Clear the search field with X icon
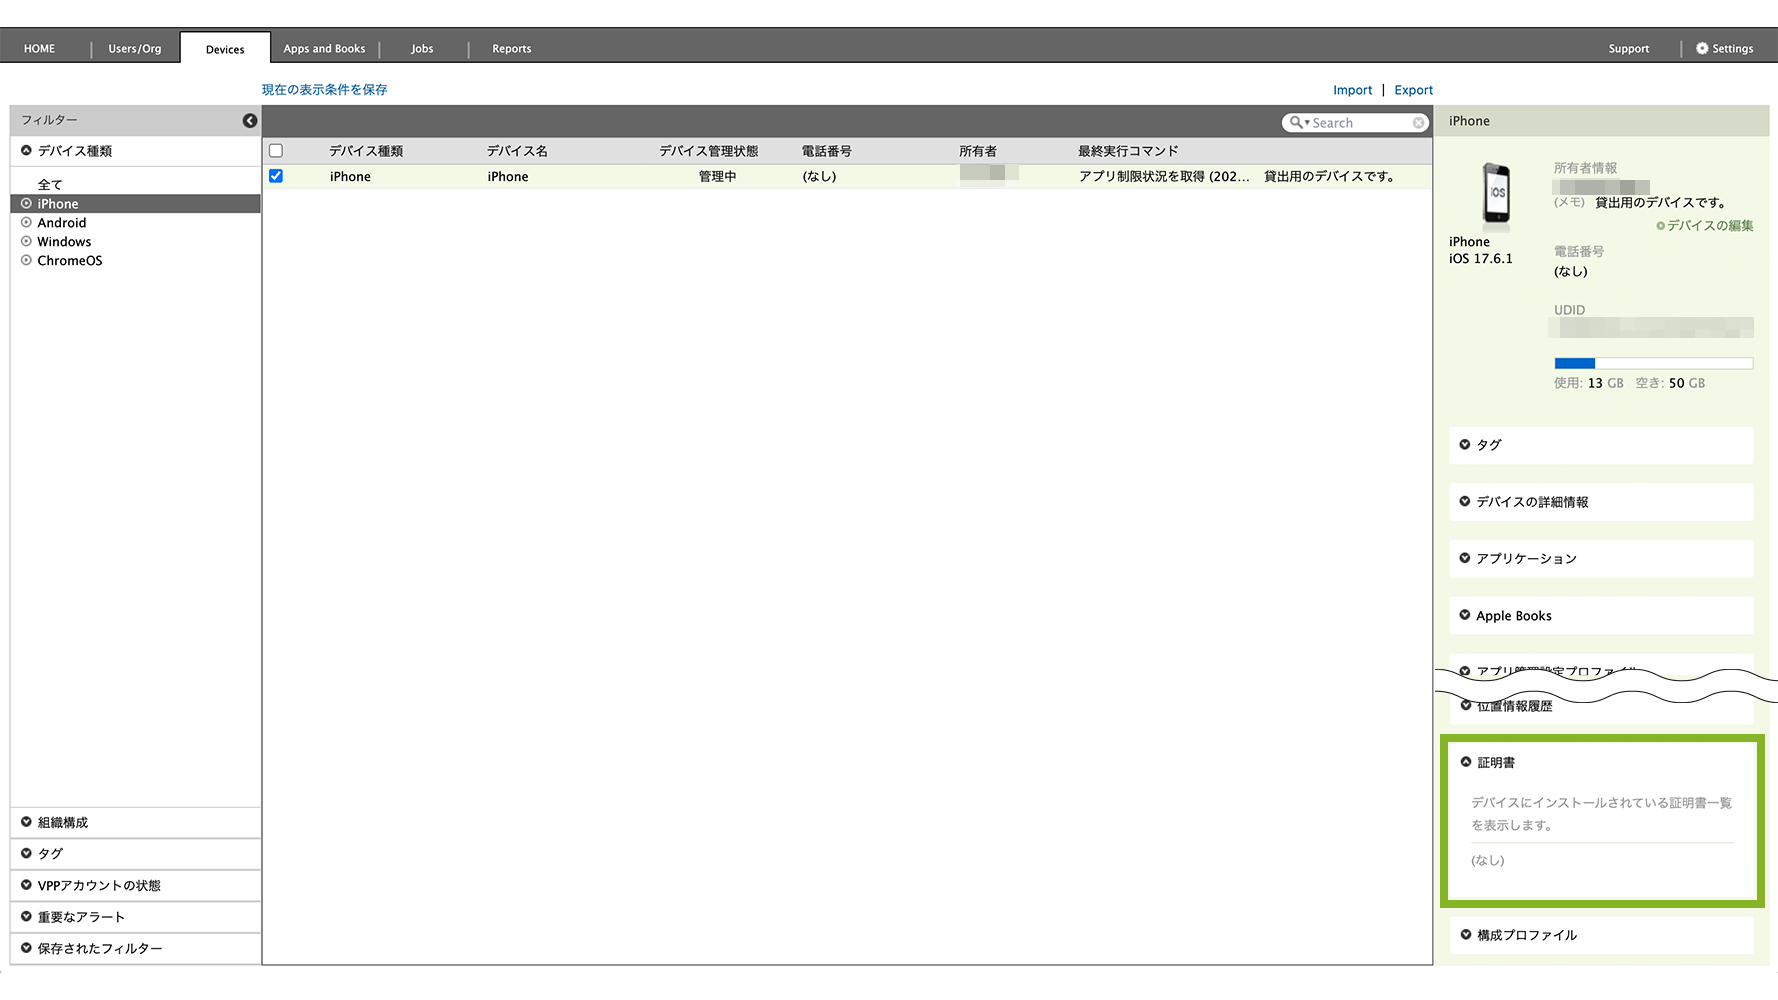Screen dimensions: 1778x1000 1418,123
